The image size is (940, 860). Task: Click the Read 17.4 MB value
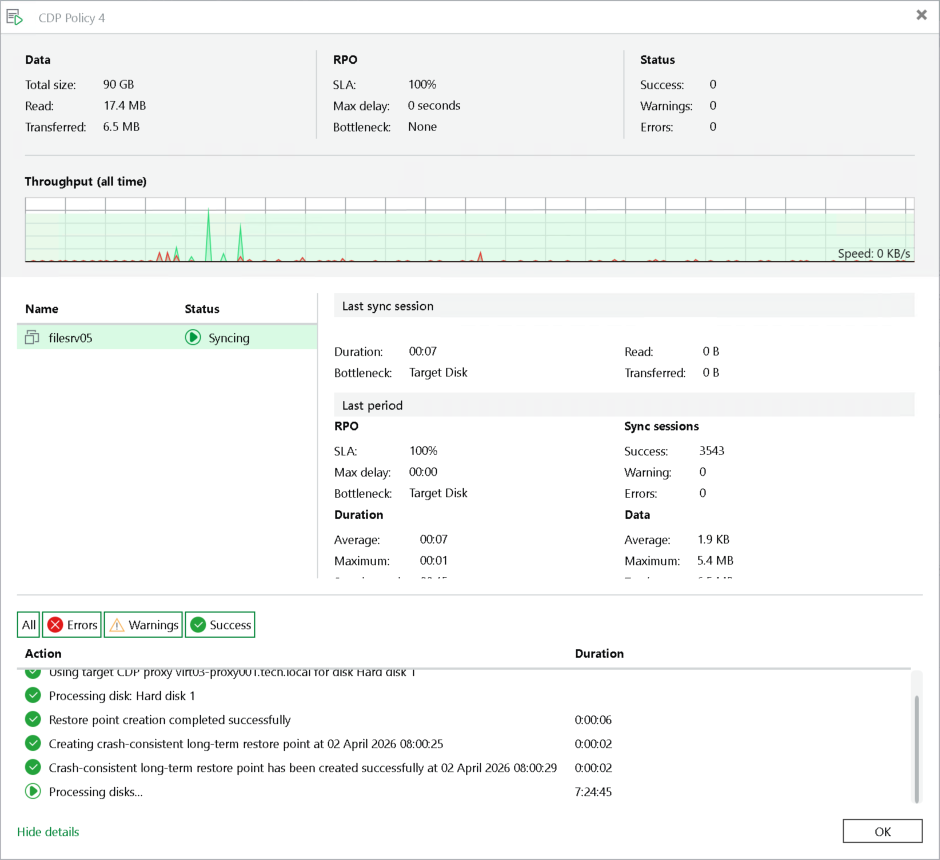coord(125,105)
